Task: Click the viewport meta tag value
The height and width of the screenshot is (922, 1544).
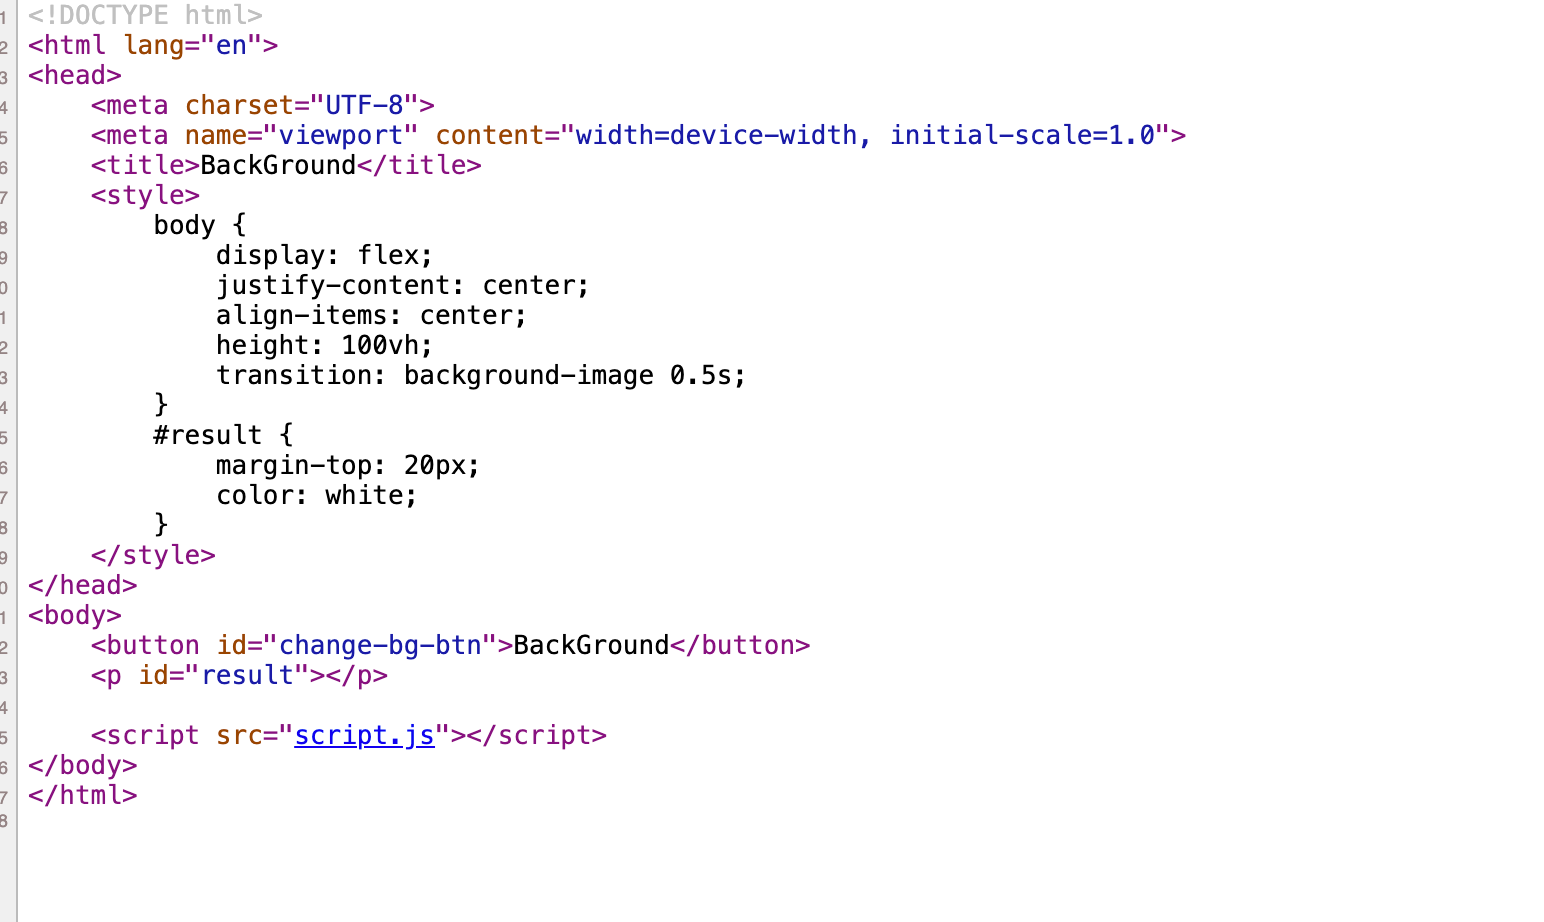Action: coord(340,135)
